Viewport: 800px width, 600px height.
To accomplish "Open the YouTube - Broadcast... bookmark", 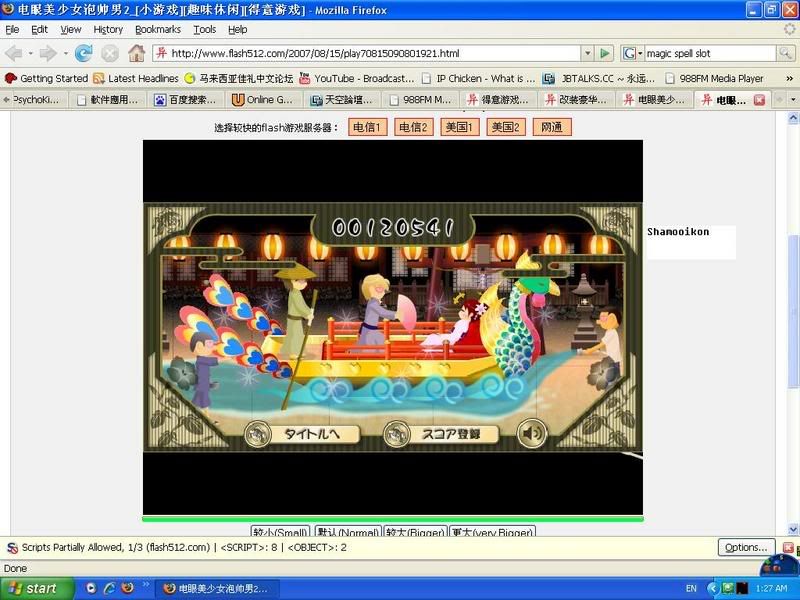I will pyautogui.click(x=356, y=79).
